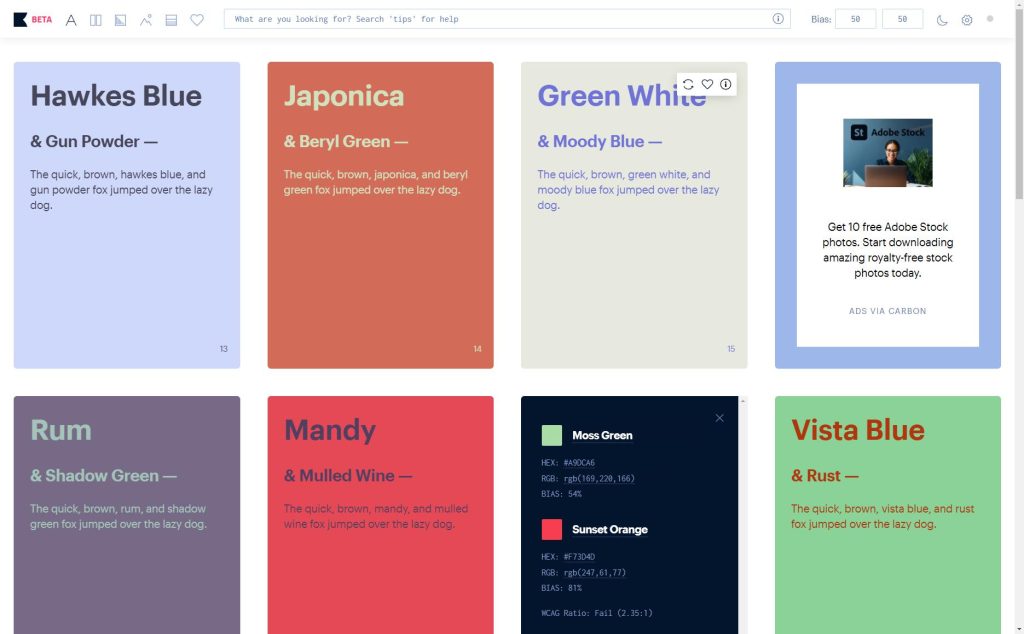The height and width of the screenshot is (634, 1024).
Task: Click the RGB value rgb(169,220,166)
Action: pyautogui.click(x=599, y=479)
